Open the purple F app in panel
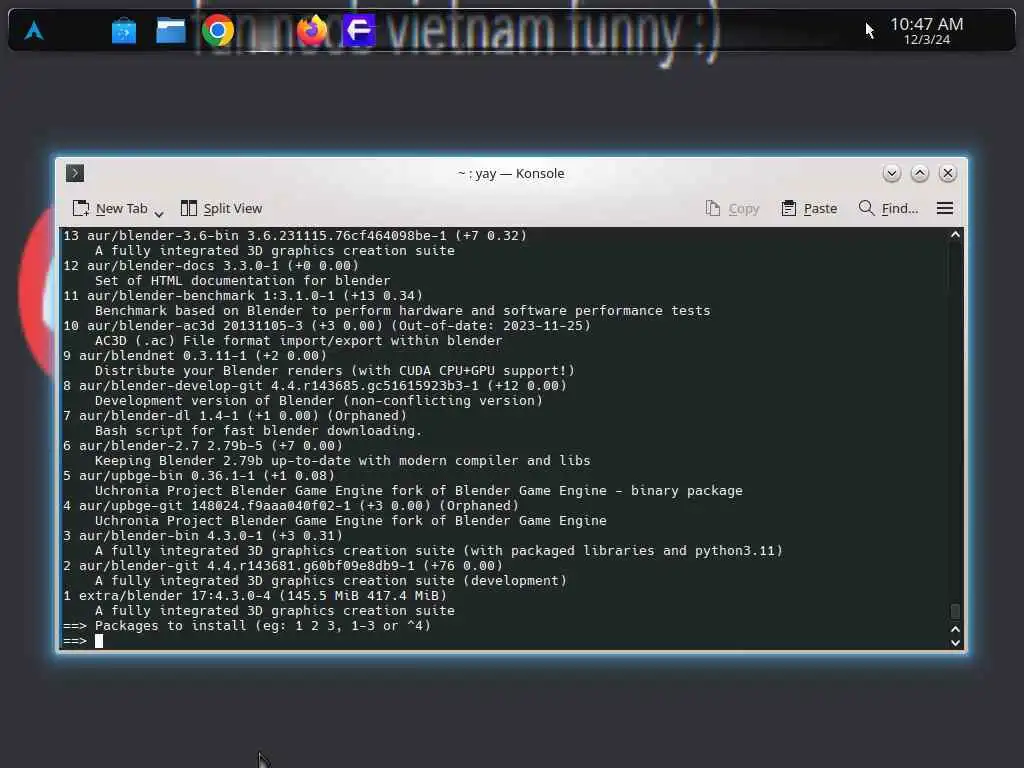Image resolution: width=1024 pixels, height=768 pixels. click(x=359, y=30)
